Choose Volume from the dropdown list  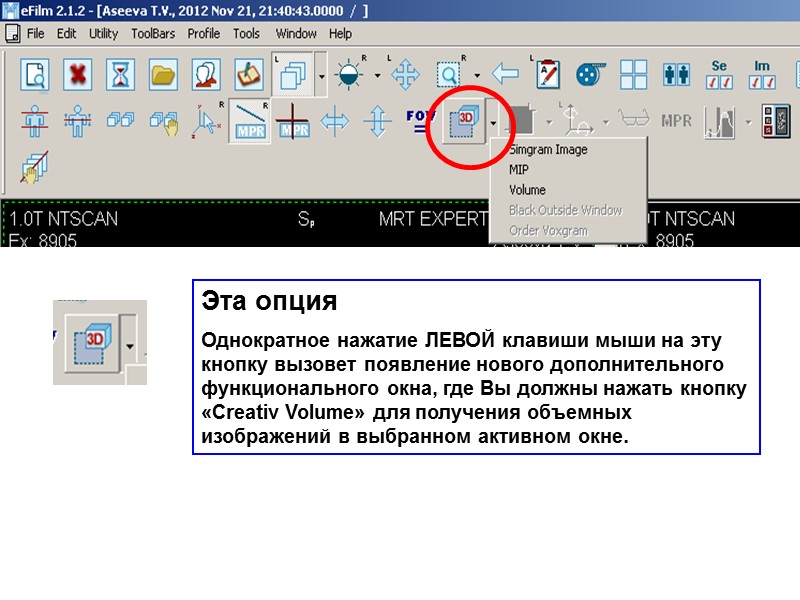pos(568,190)
